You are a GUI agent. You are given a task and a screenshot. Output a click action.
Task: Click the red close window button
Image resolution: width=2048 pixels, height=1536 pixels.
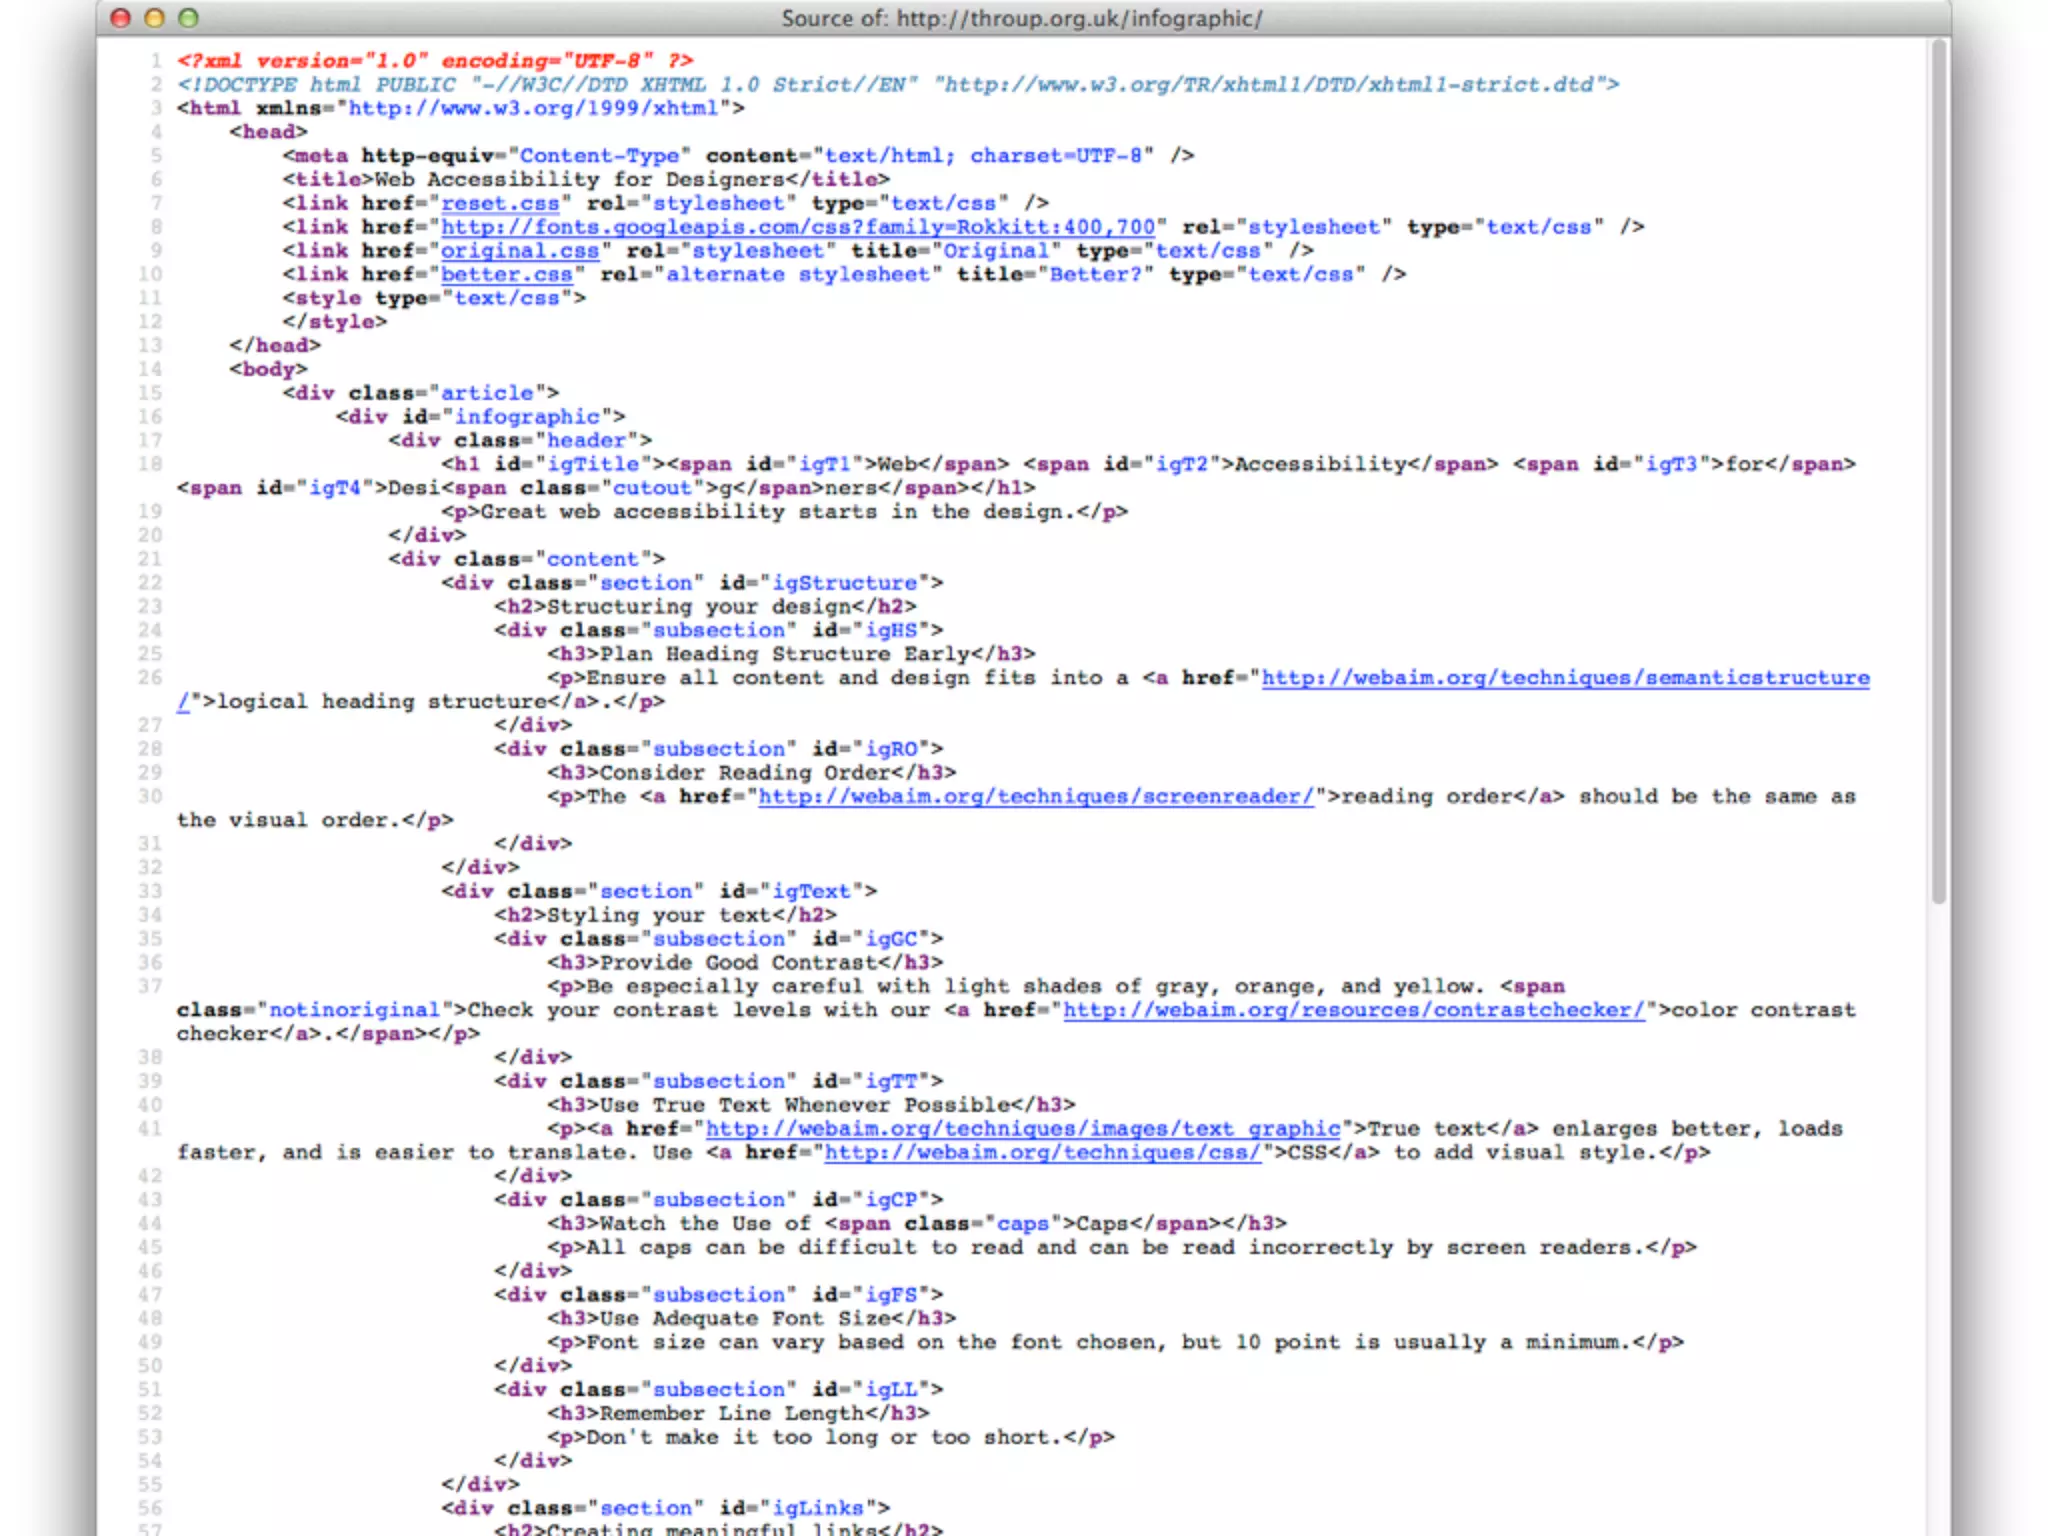(121, 18)
